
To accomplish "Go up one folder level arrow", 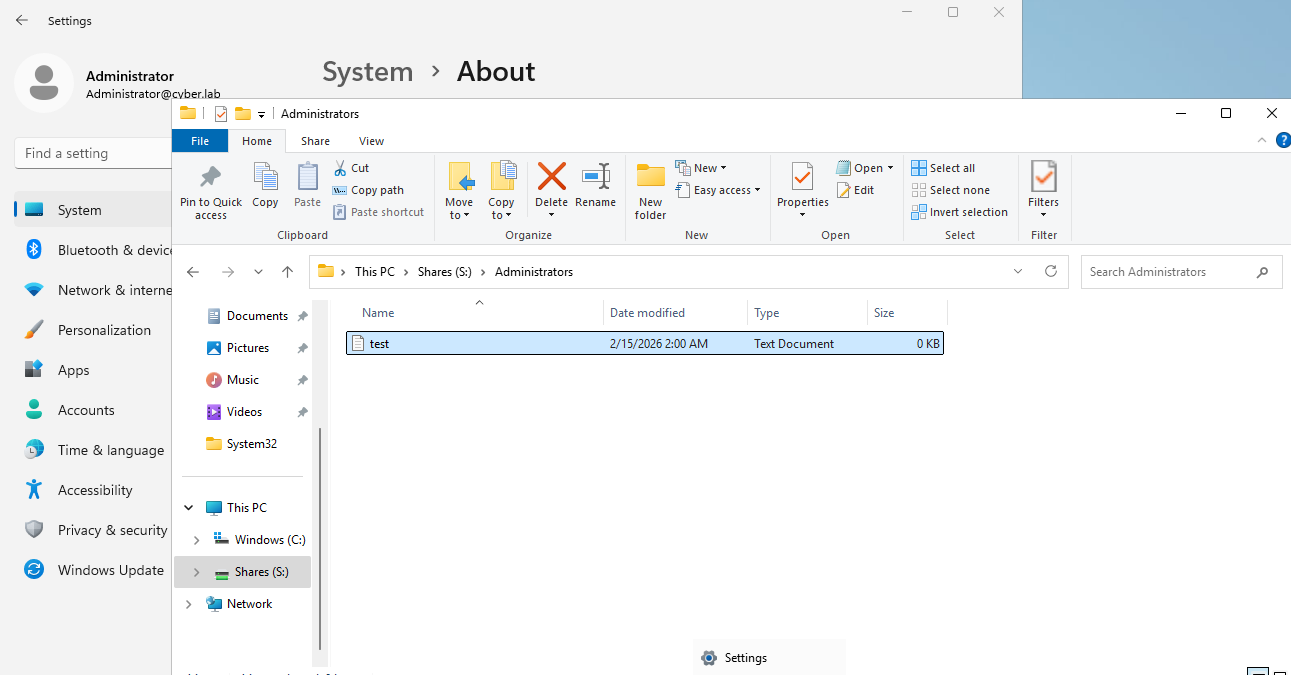I will (288, 272).
